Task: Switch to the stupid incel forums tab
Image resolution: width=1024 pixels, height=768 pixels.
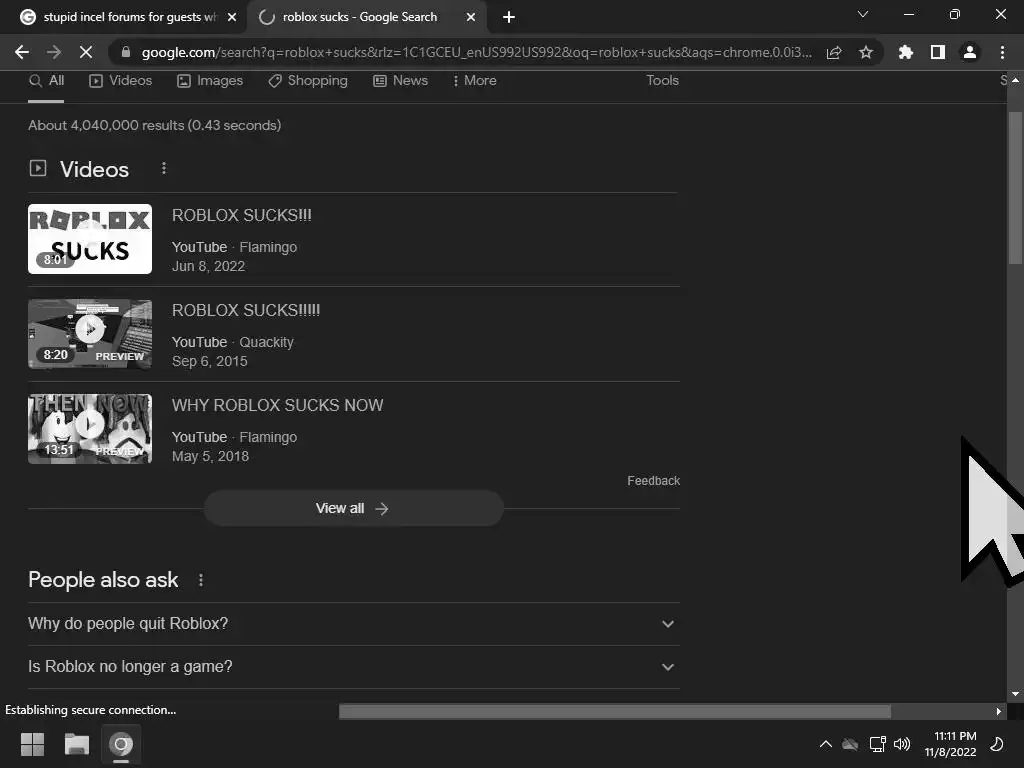Action: tap(124, 17)
